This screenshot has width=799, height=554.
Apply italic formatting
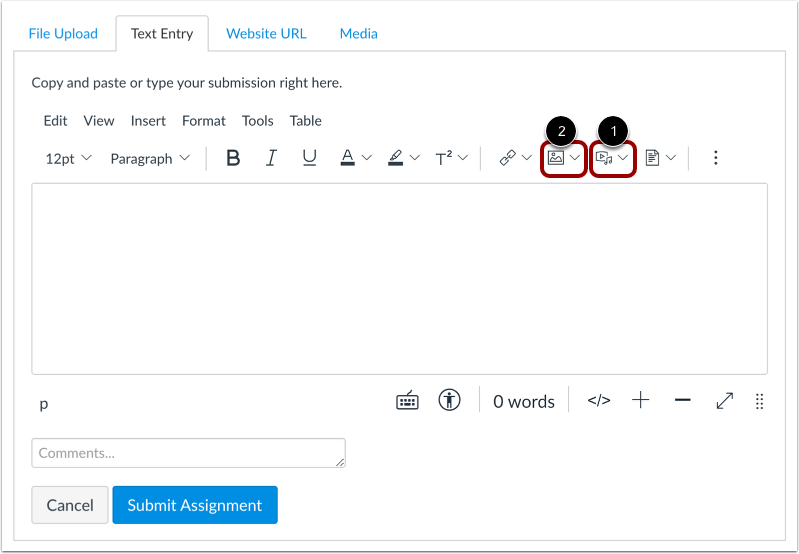272,158
